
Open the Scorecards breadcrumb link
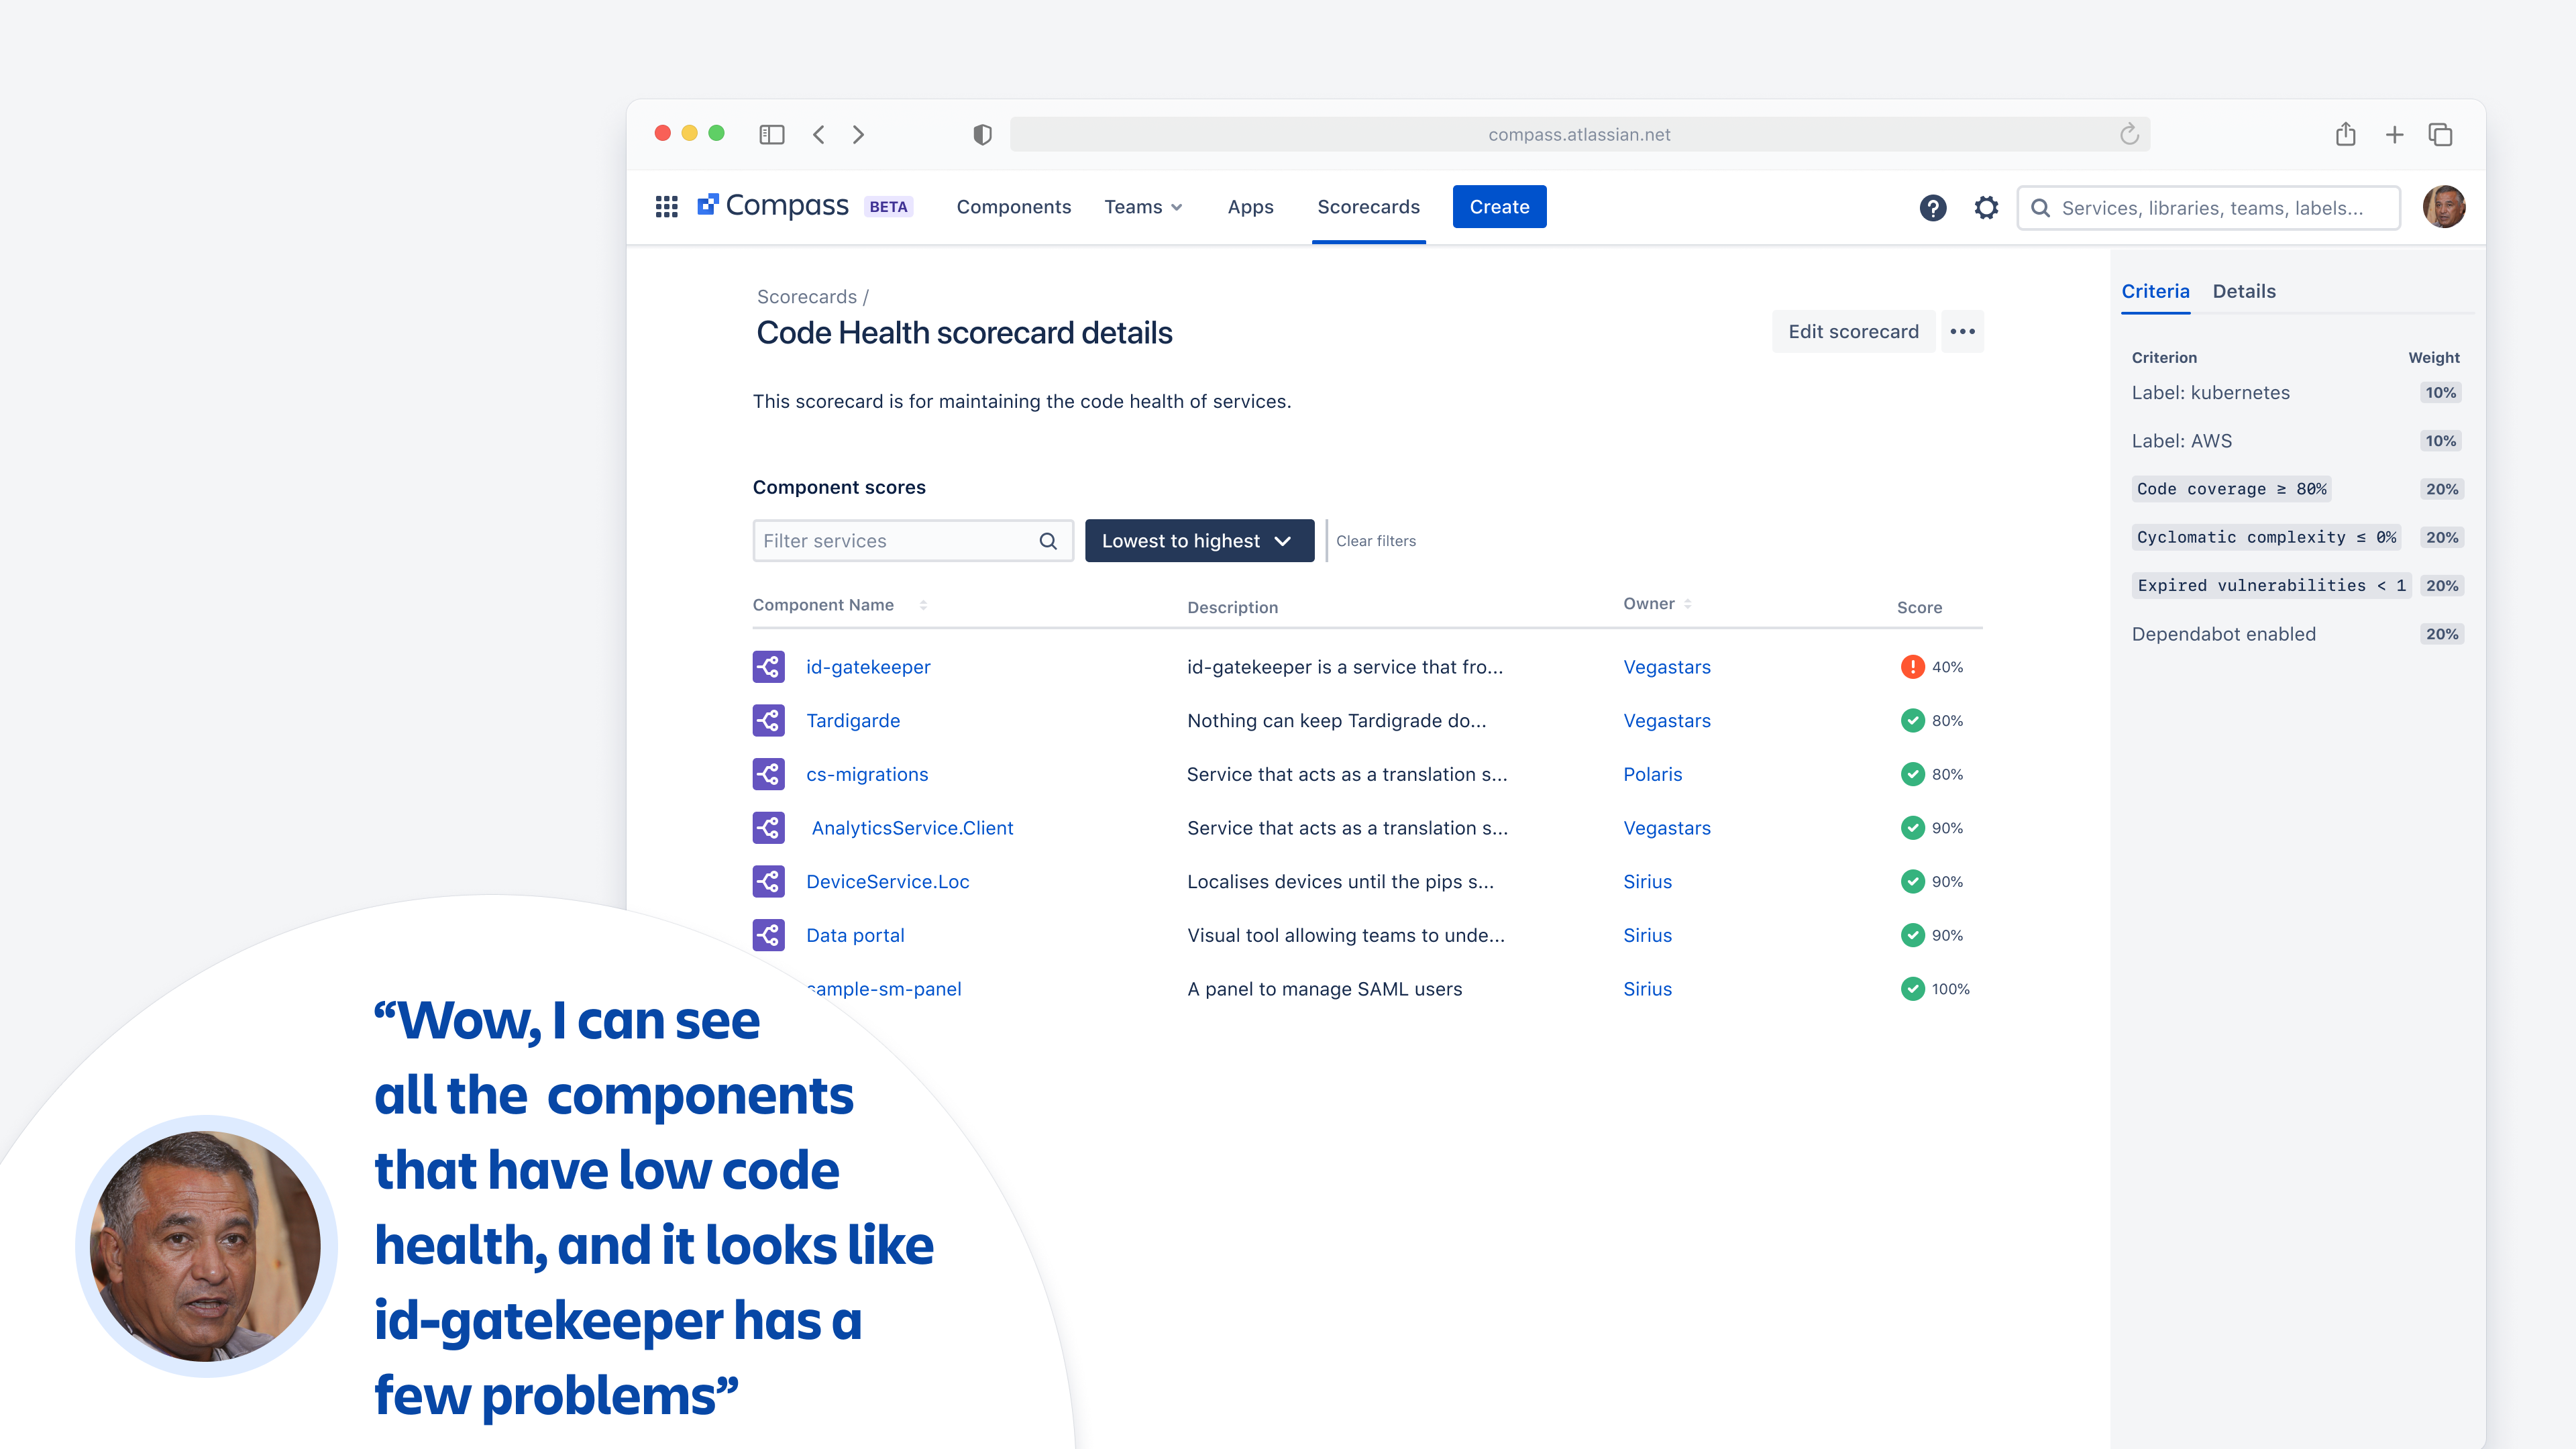click(x=806, y=297)
